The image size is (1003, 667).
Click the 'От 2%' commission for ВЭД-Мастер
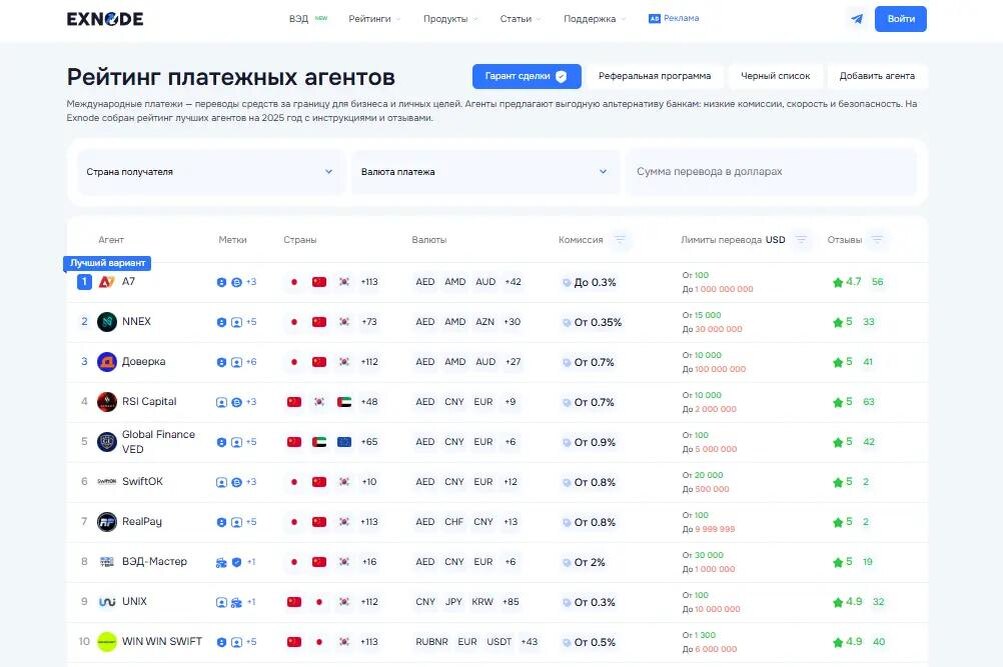coord(589,562)
